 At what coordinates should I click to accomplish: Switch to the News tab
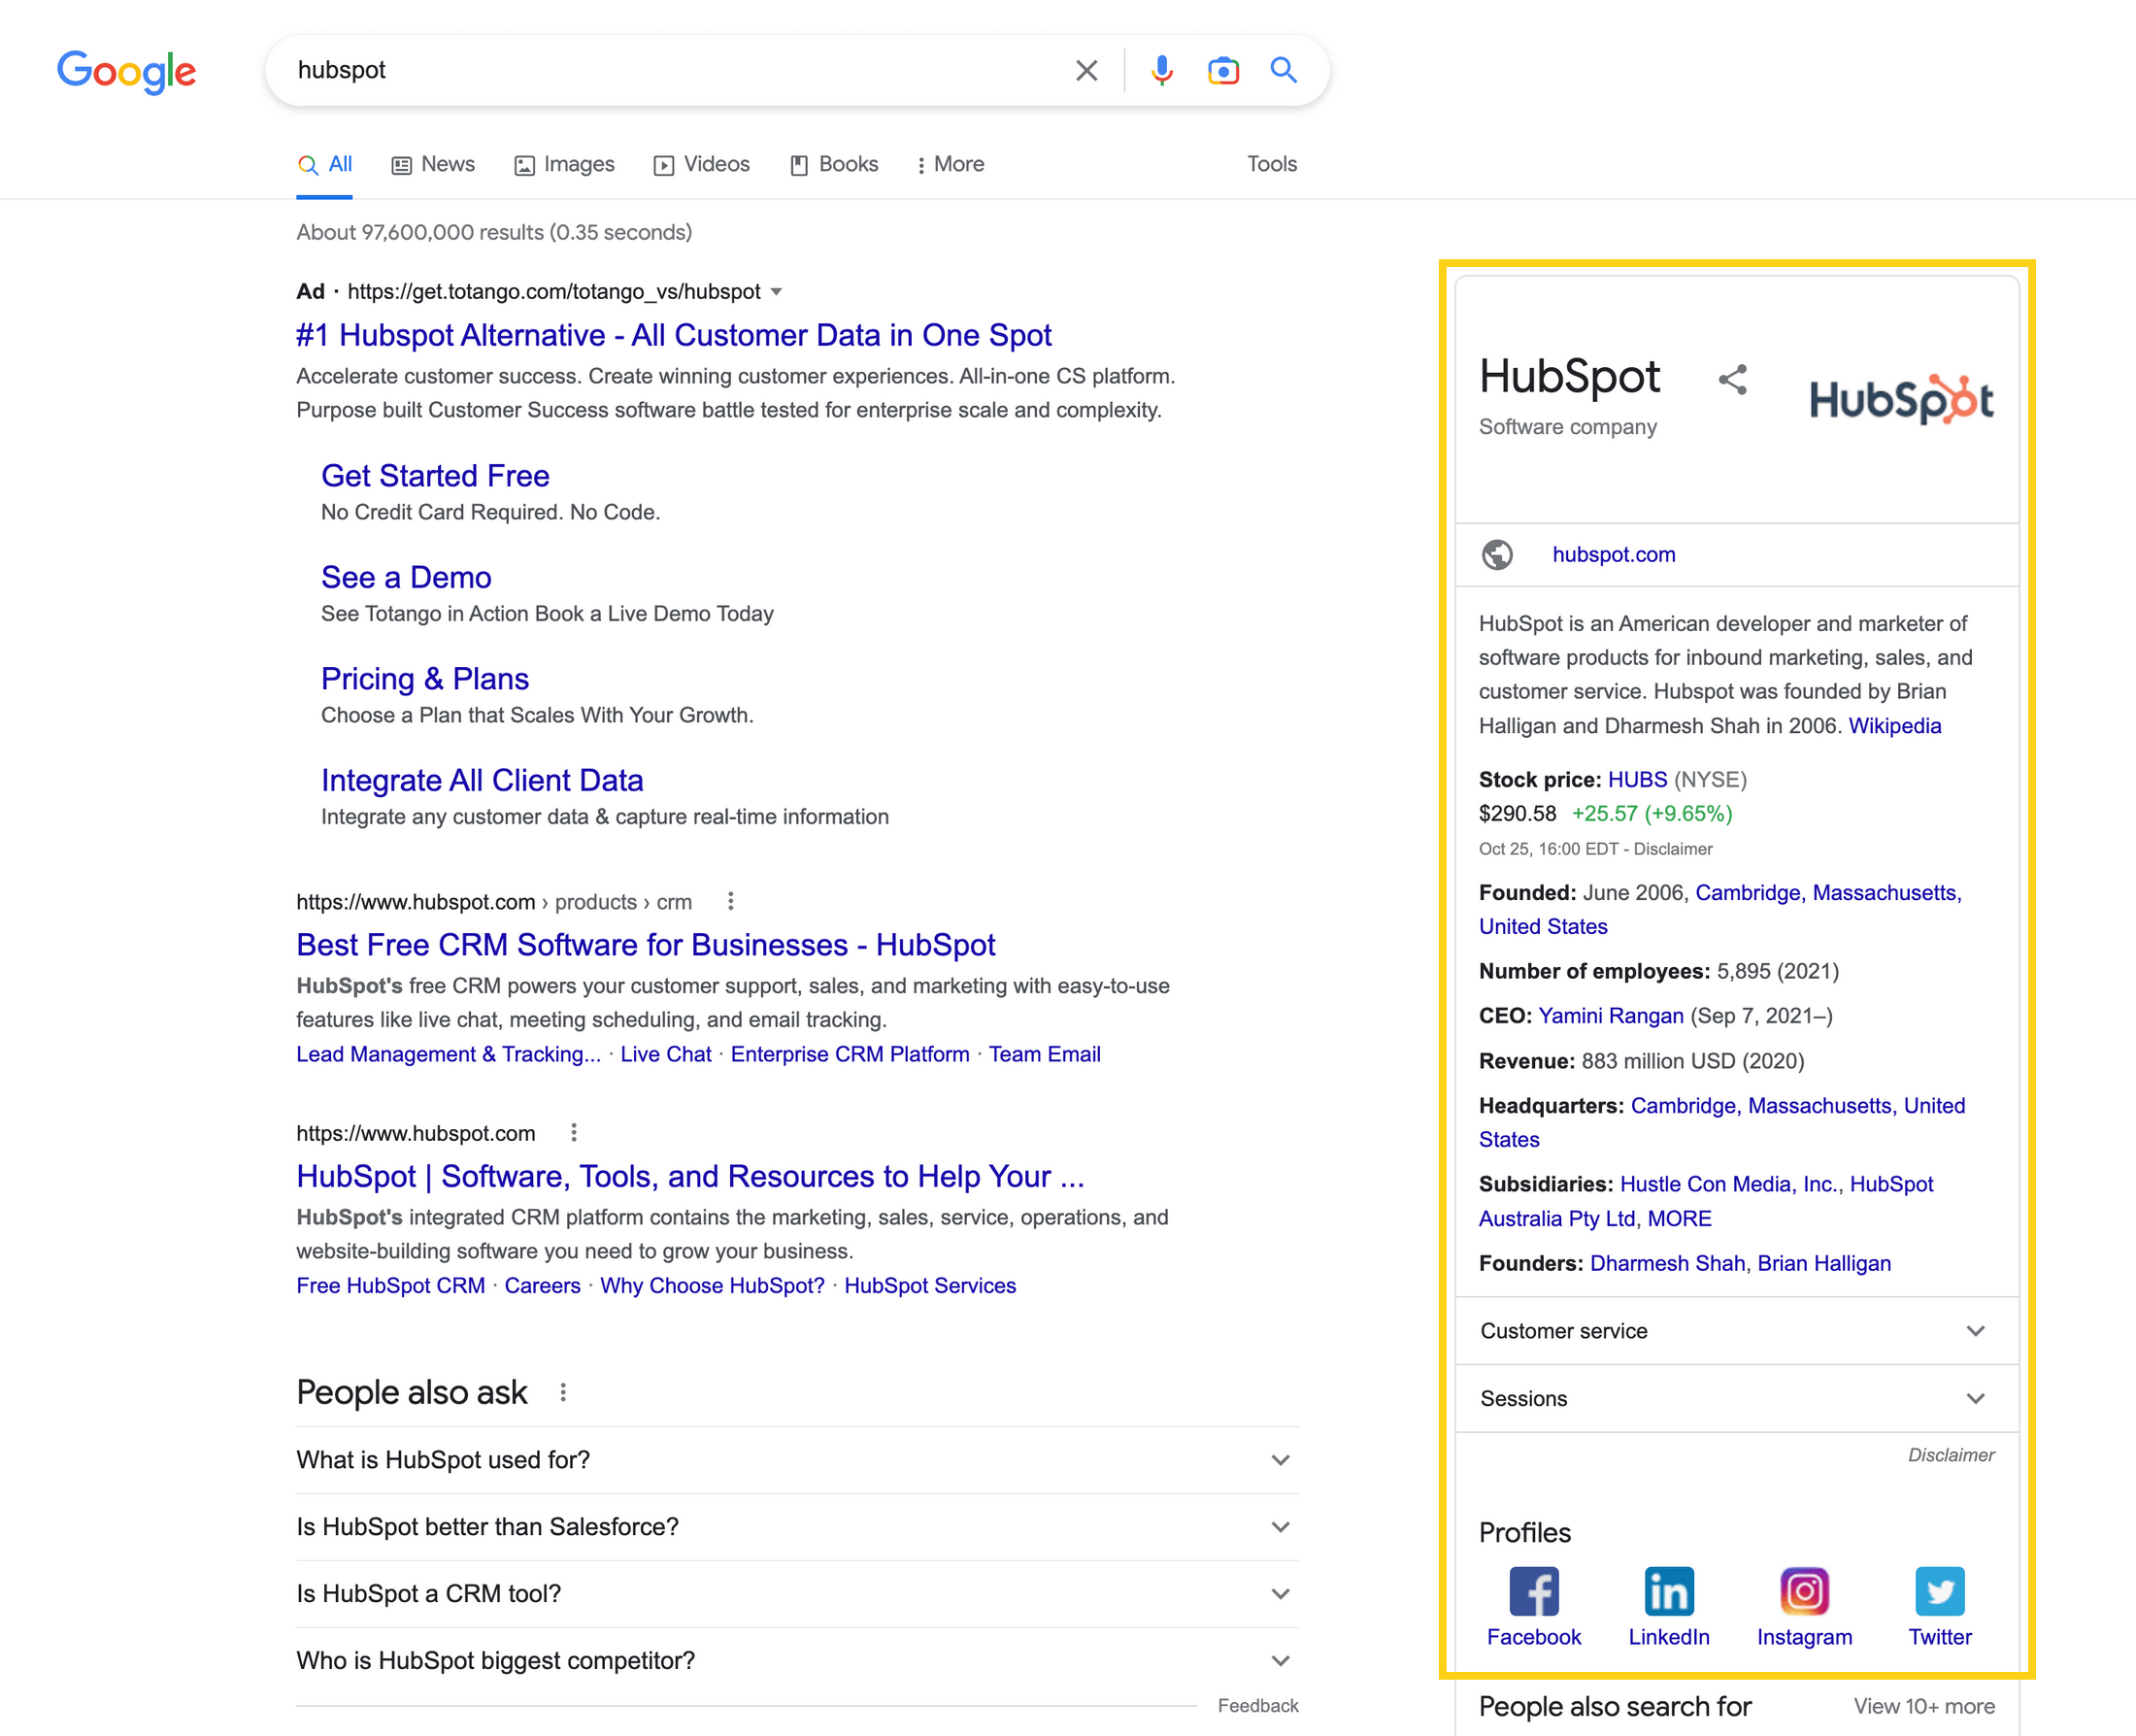pos(433,164)
